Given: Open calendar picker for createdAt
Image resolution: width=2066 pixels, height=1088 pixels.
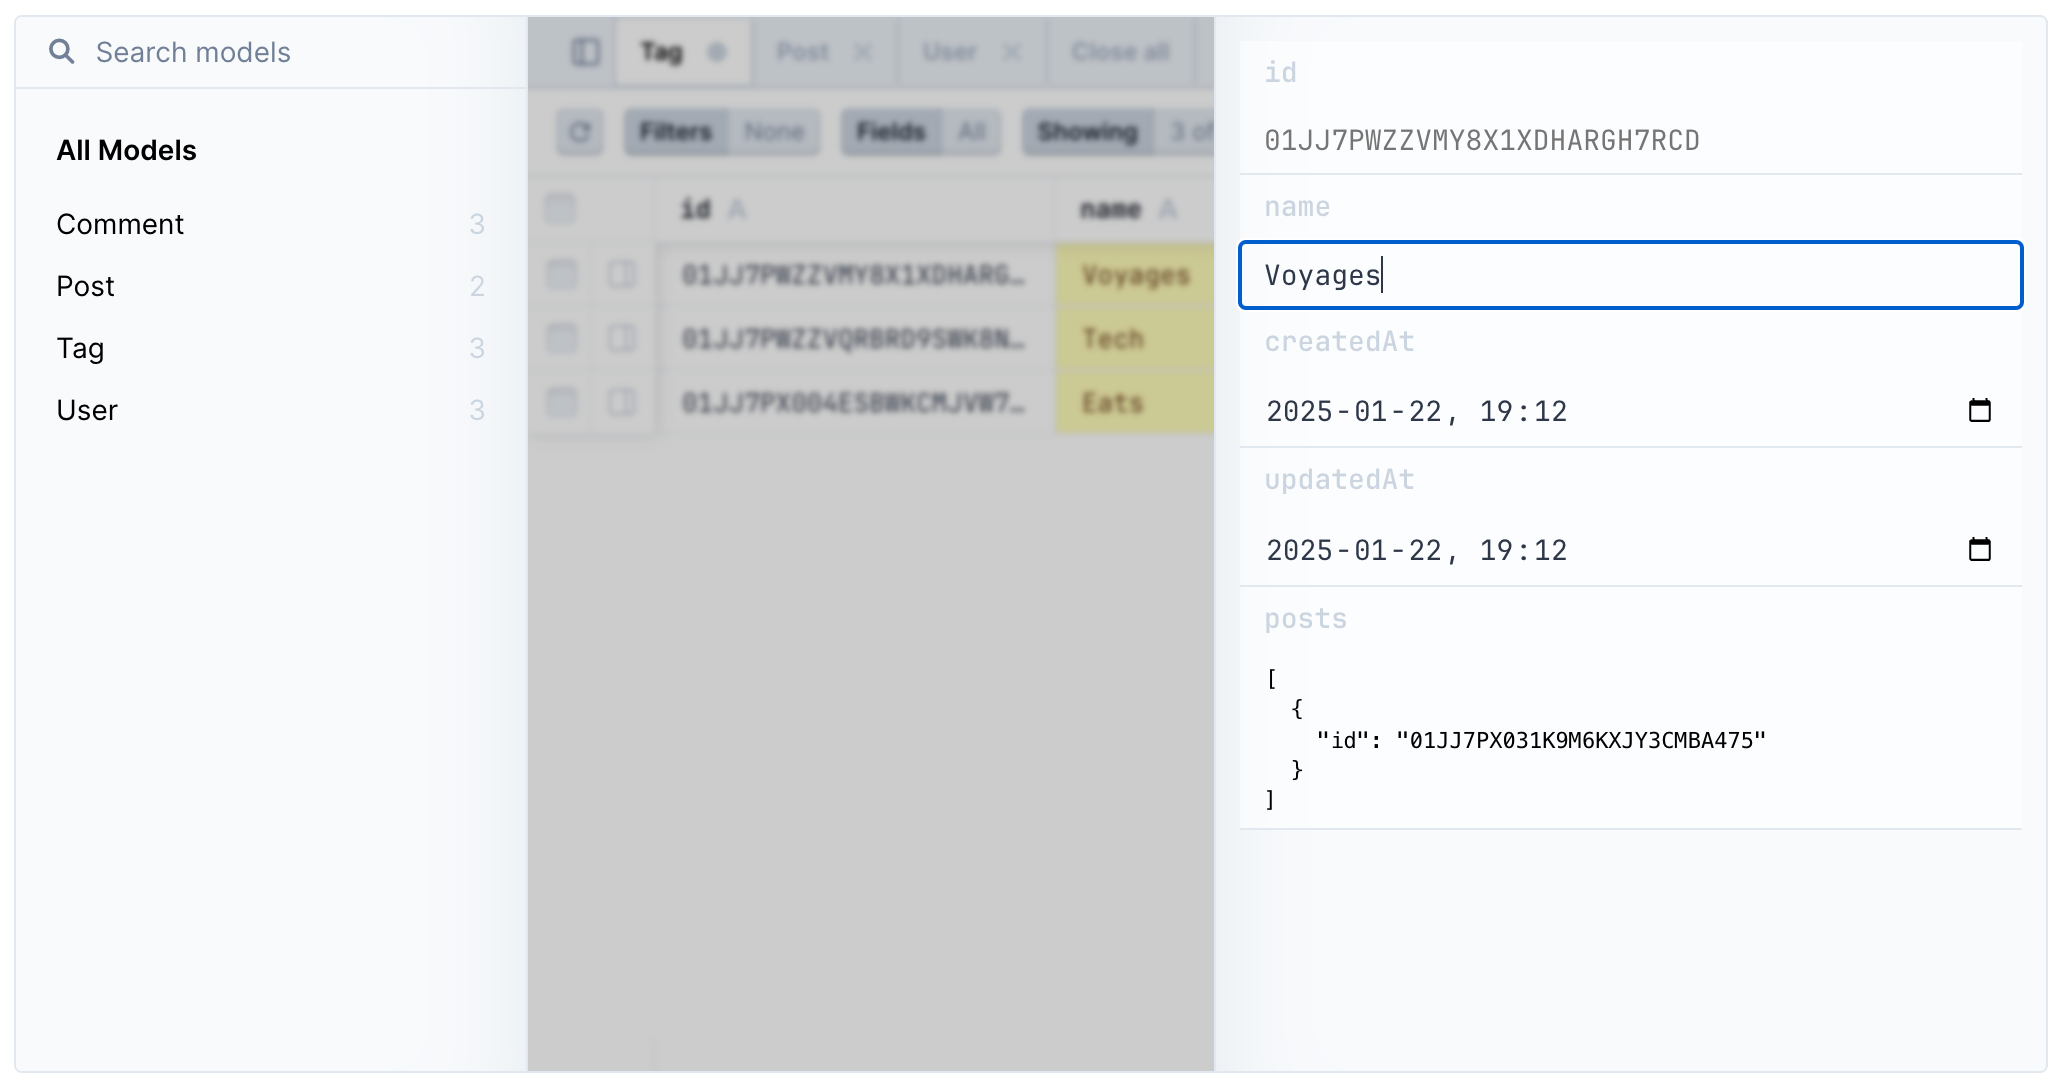Looking at the screenshot, I should [x=1979, y=411].
